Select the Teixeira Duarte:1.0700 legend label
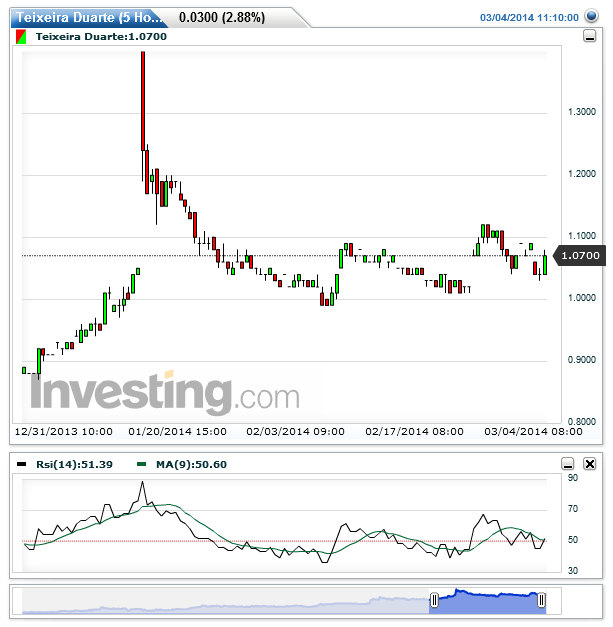The width and height of the screenshot is (613, 627). (x=101, y=37)
